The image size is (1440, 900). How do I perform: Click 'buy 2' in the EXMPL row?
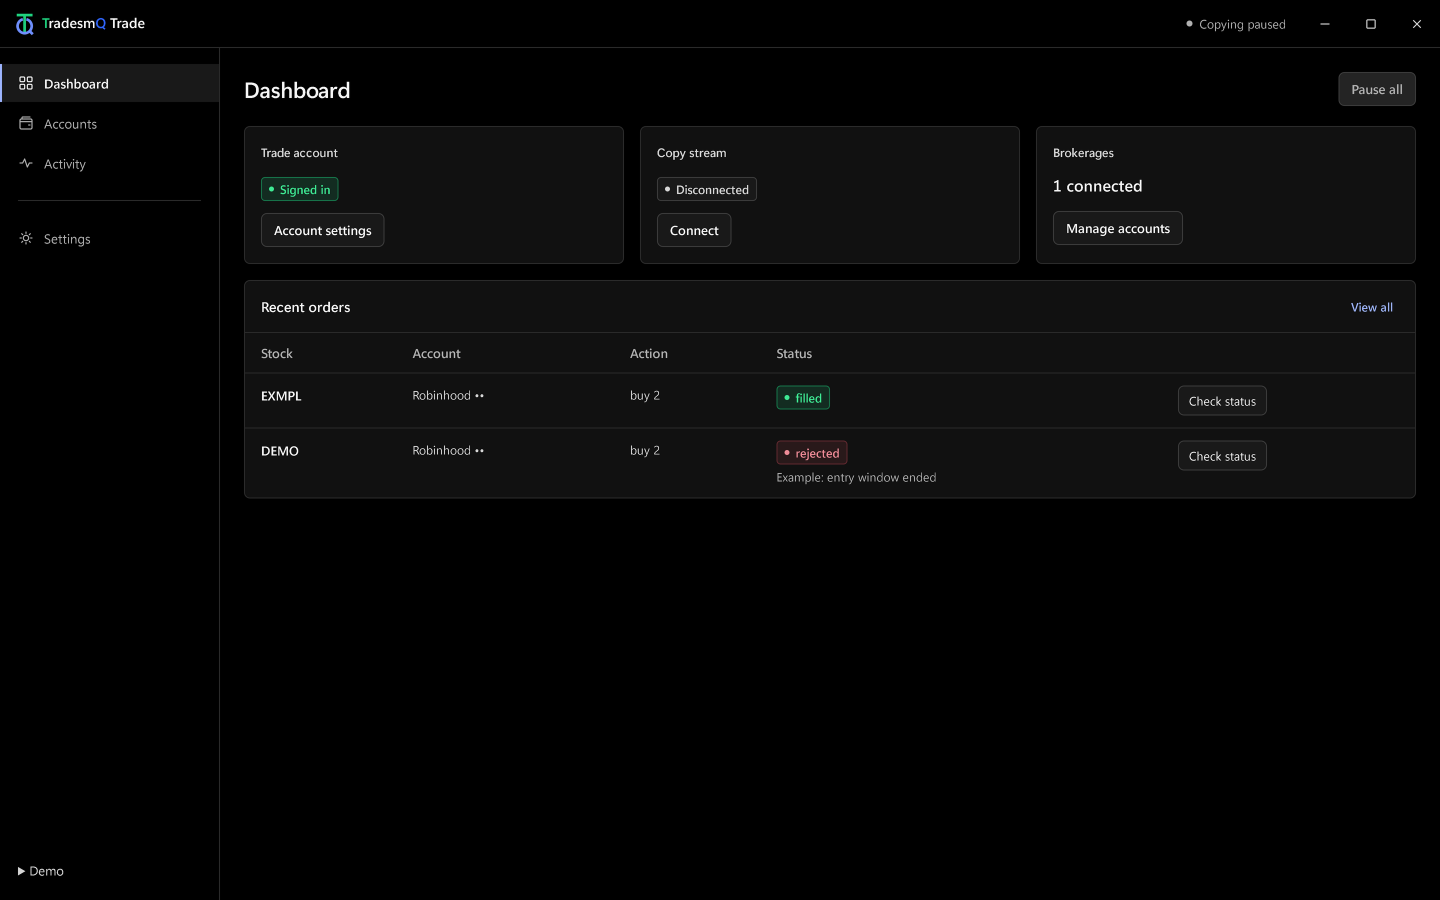pyautogui.click(x=645, y=396)
